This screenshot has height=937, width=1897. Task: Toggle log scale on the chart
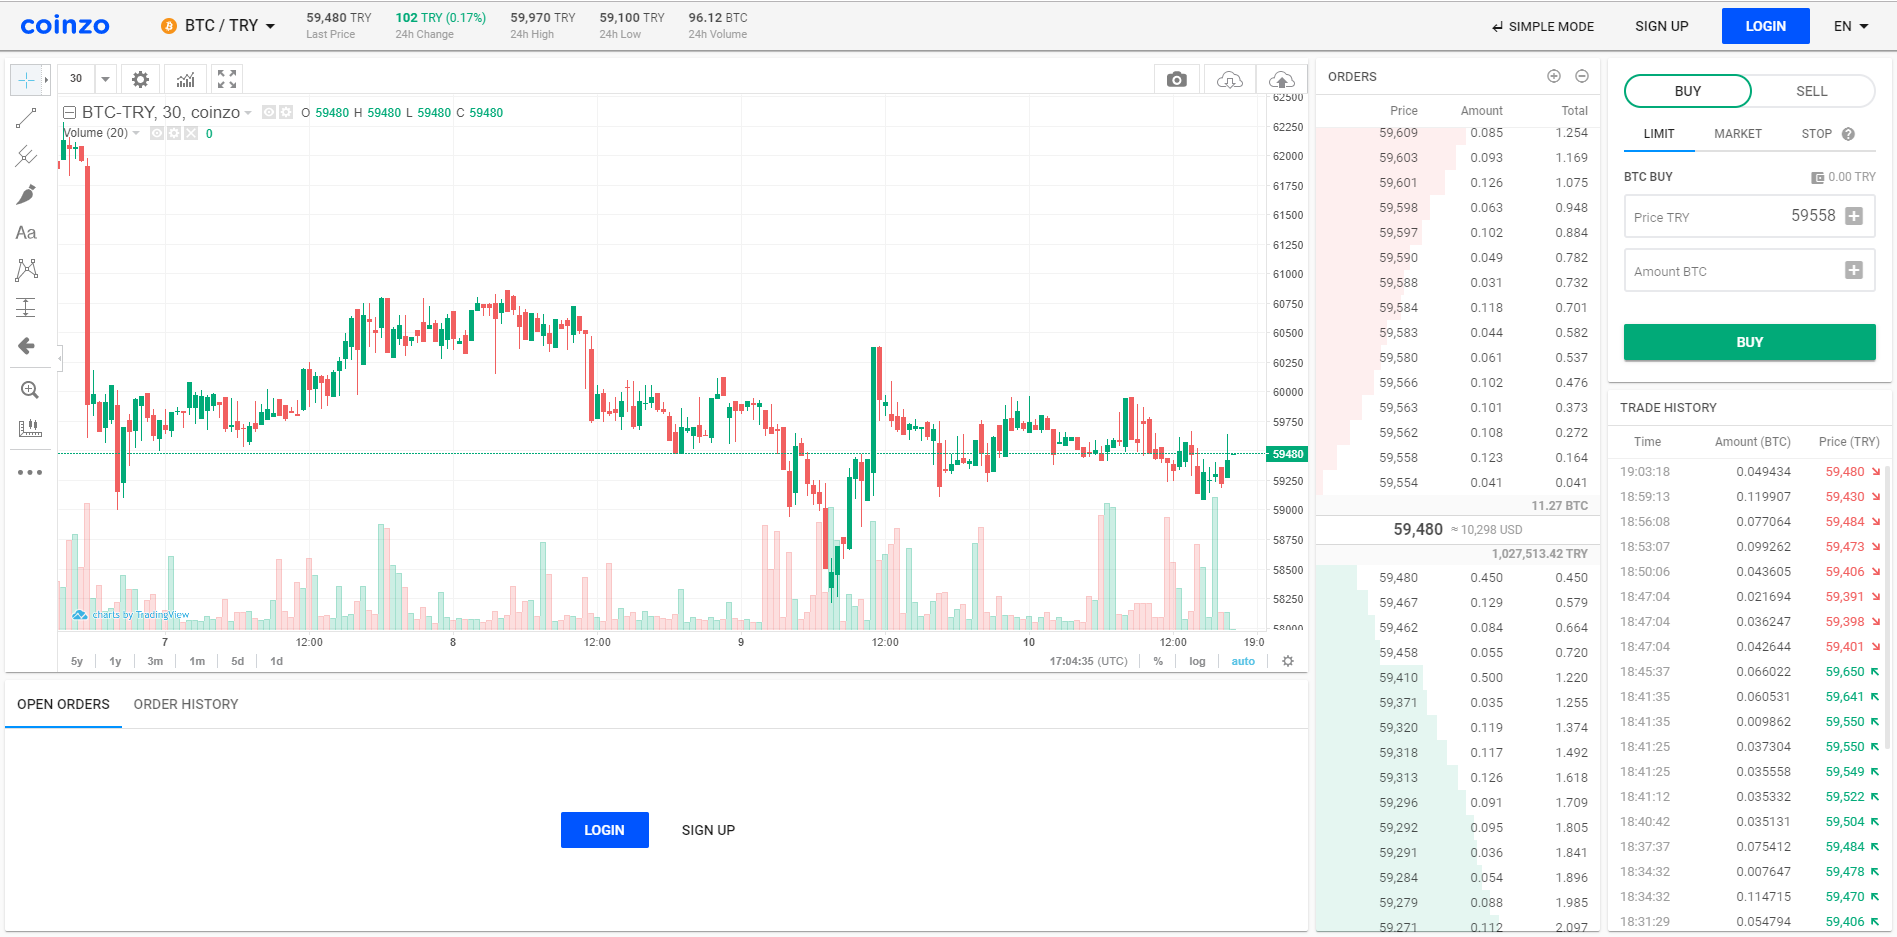[x=1197, y=661]
